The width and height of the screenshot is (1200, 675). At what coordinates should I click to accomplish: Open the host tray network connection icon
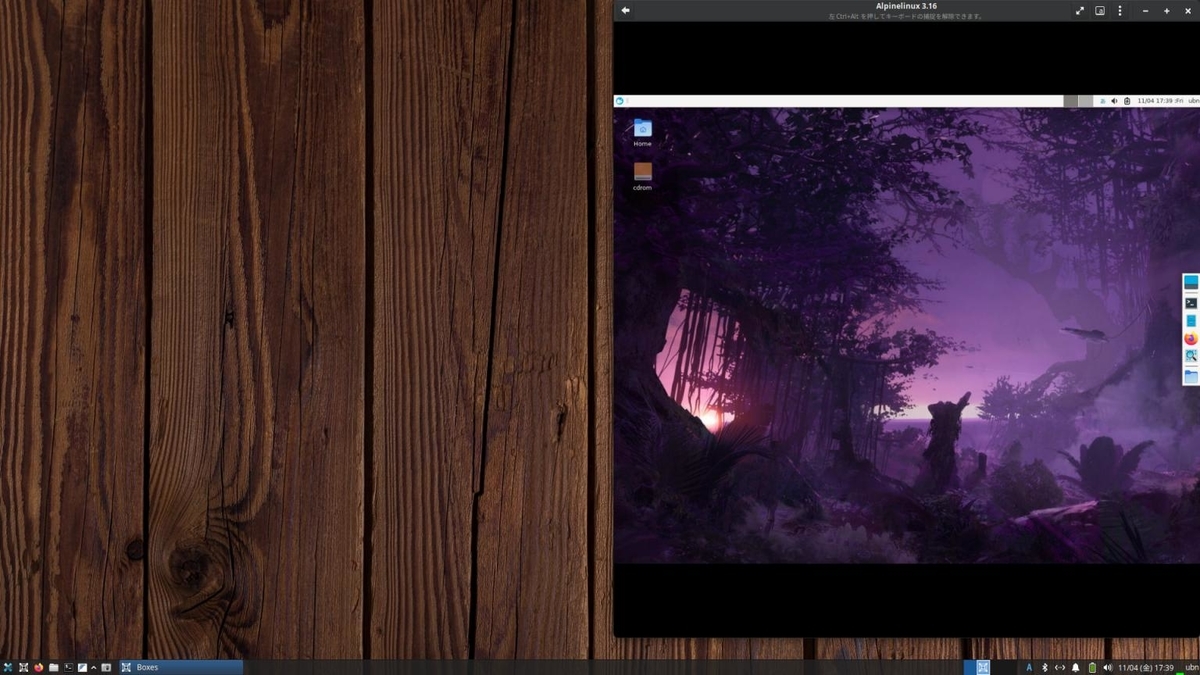[1060, 667]
